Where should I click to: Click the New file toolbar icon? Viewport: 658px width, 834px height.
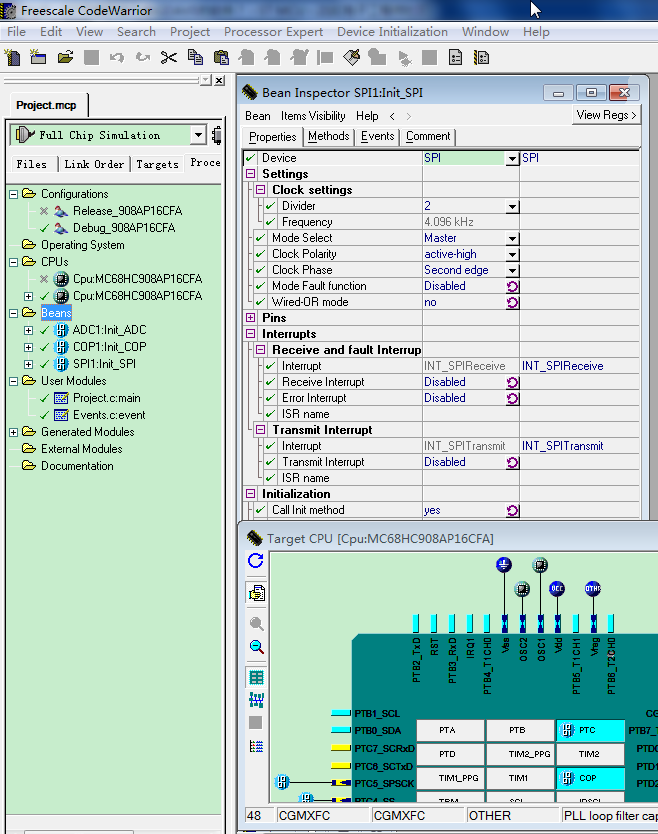(12, 57)
